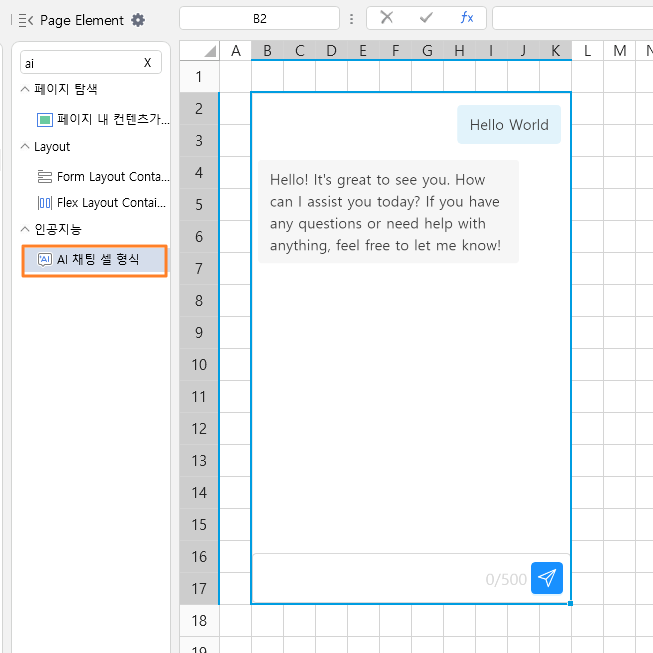Collapse the 페이지 탐색 section

[25, 89]
